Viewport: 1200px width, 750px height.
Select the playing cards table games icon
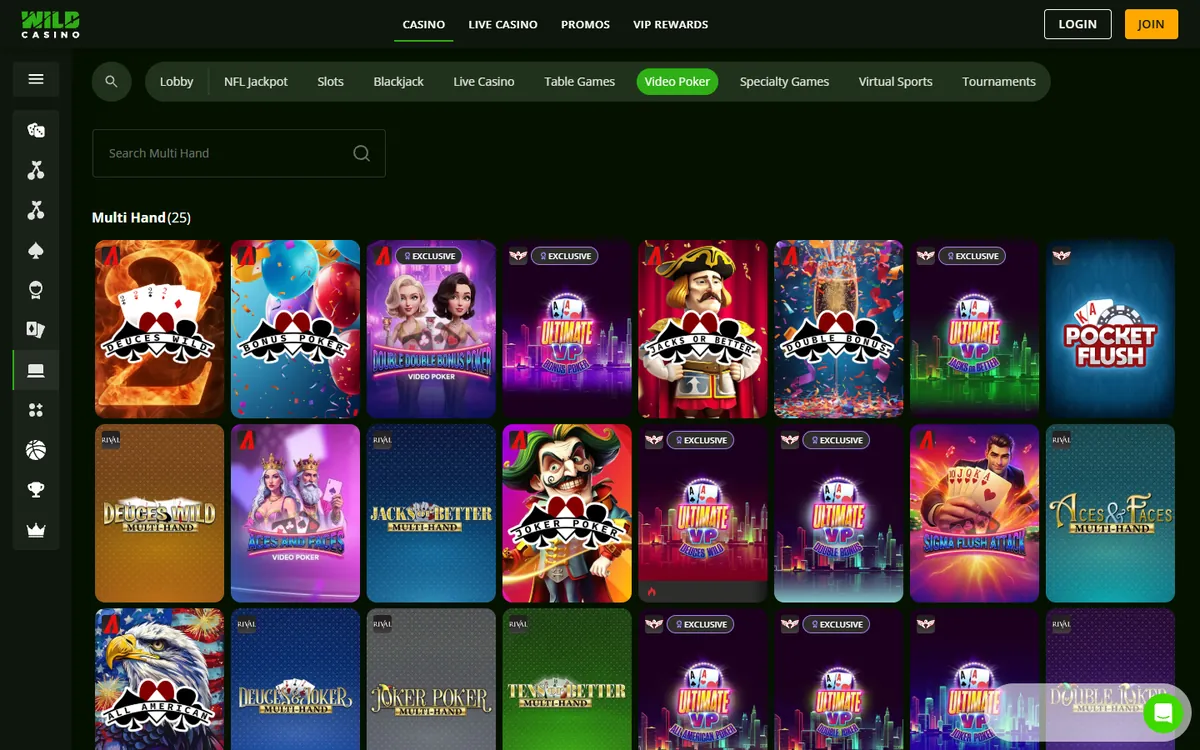tap(36, 330)
